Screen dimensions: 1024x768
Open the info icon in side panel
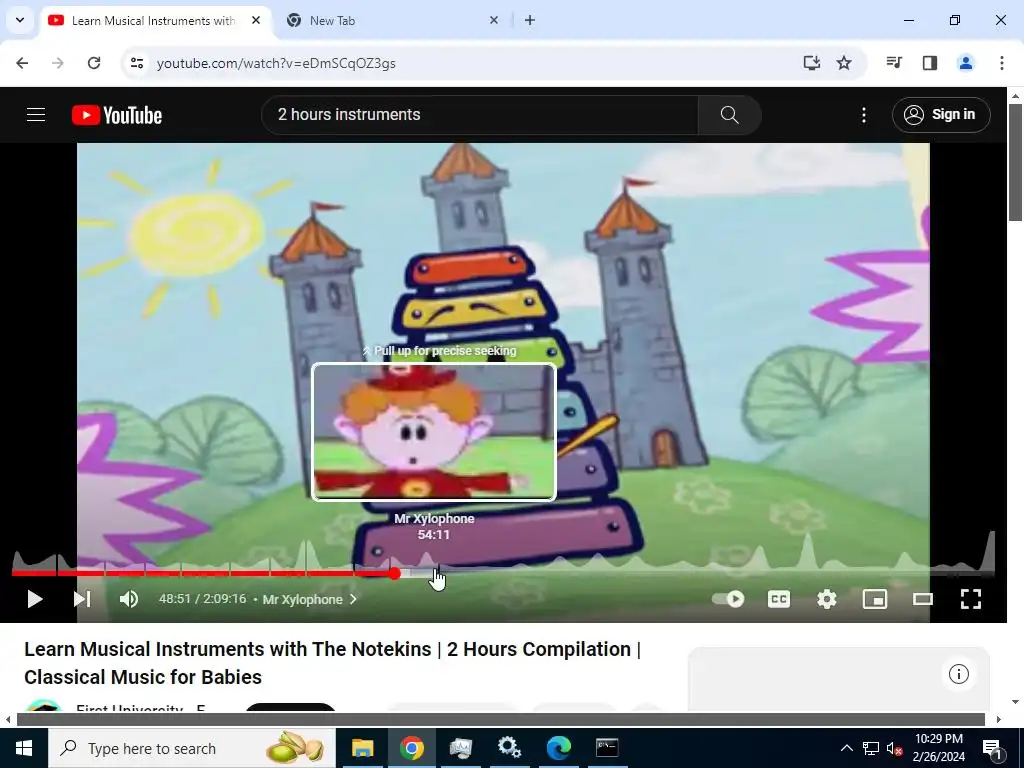coord(959,674)
